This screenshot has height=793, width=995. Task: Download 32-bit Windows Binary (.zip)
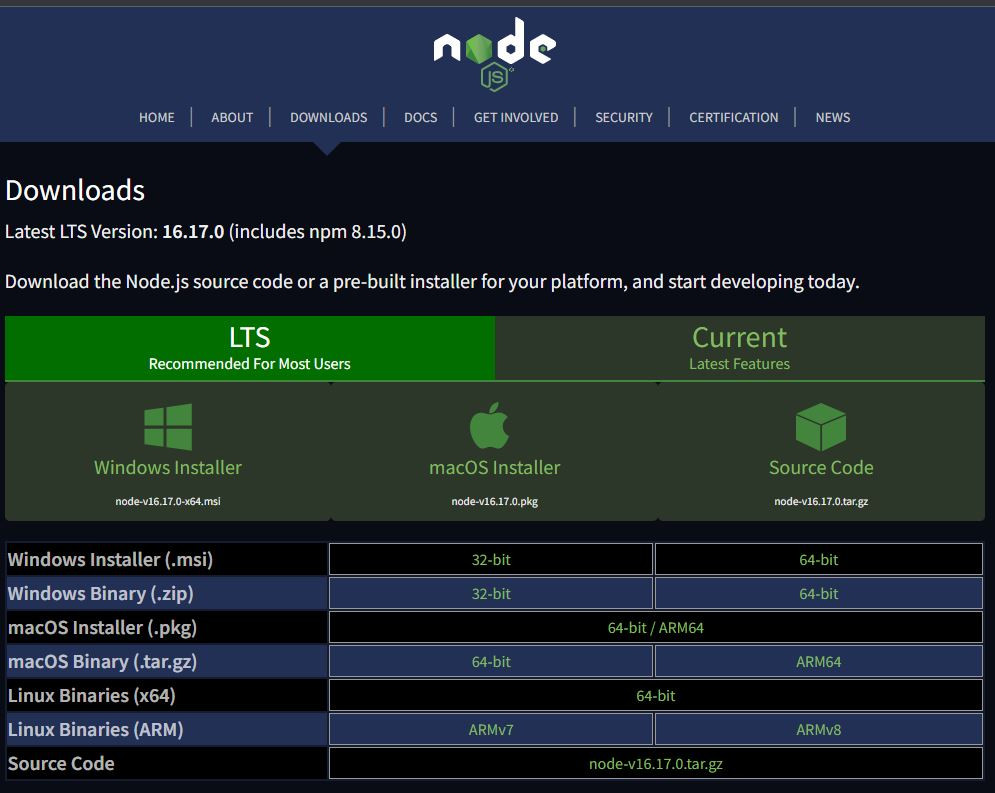[491, 594]
